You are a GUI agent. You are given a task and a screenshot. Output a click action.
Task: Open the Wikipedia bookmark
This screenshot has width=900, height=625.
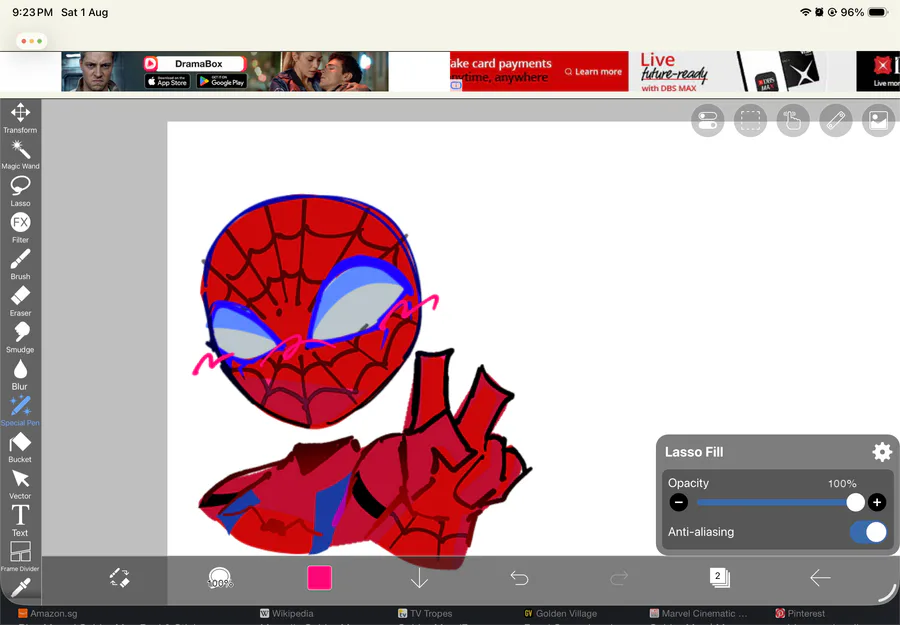[287, 614]
